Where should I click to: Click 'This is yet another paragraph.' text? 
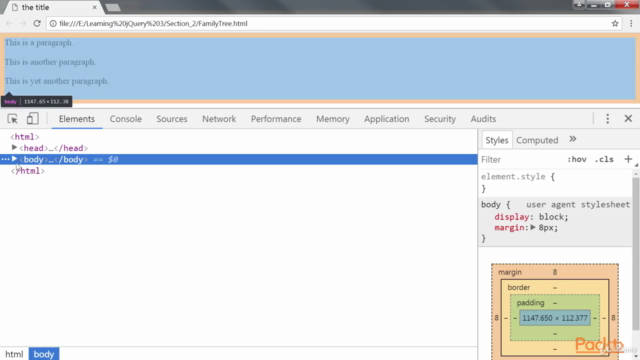pyautogui.click(x=57, y=81)
